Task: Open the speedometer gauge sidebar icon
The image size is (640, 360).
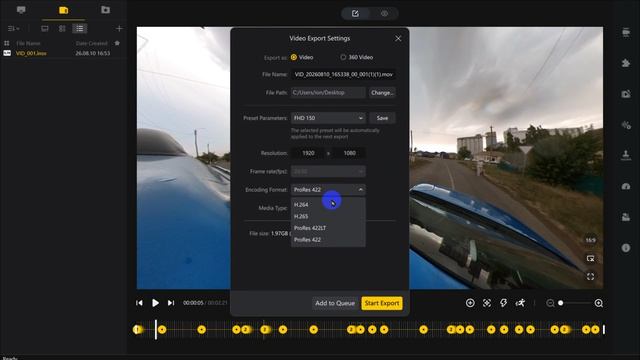Action: click(626, 187)
